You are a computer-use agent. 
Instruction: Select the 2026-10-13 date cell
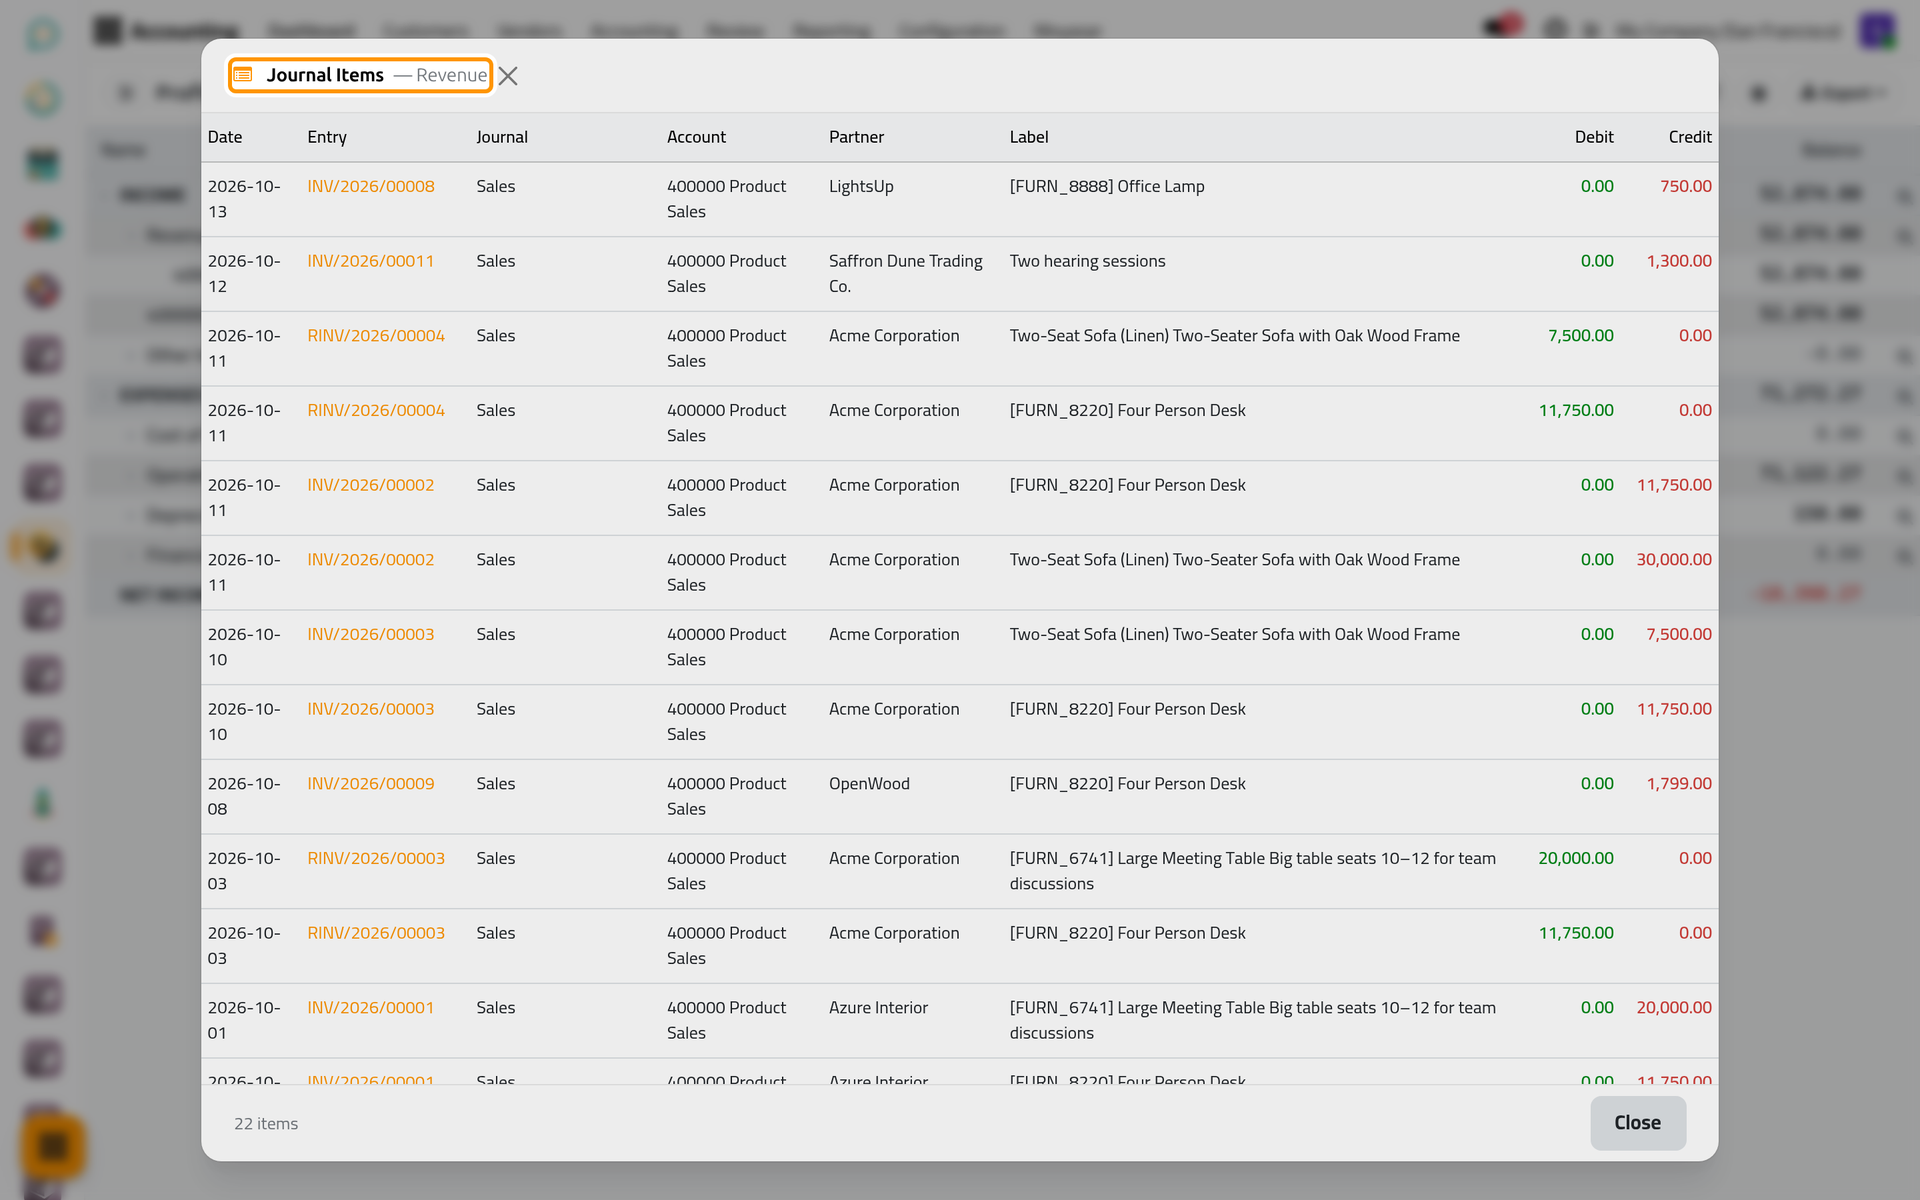(244, 199)
